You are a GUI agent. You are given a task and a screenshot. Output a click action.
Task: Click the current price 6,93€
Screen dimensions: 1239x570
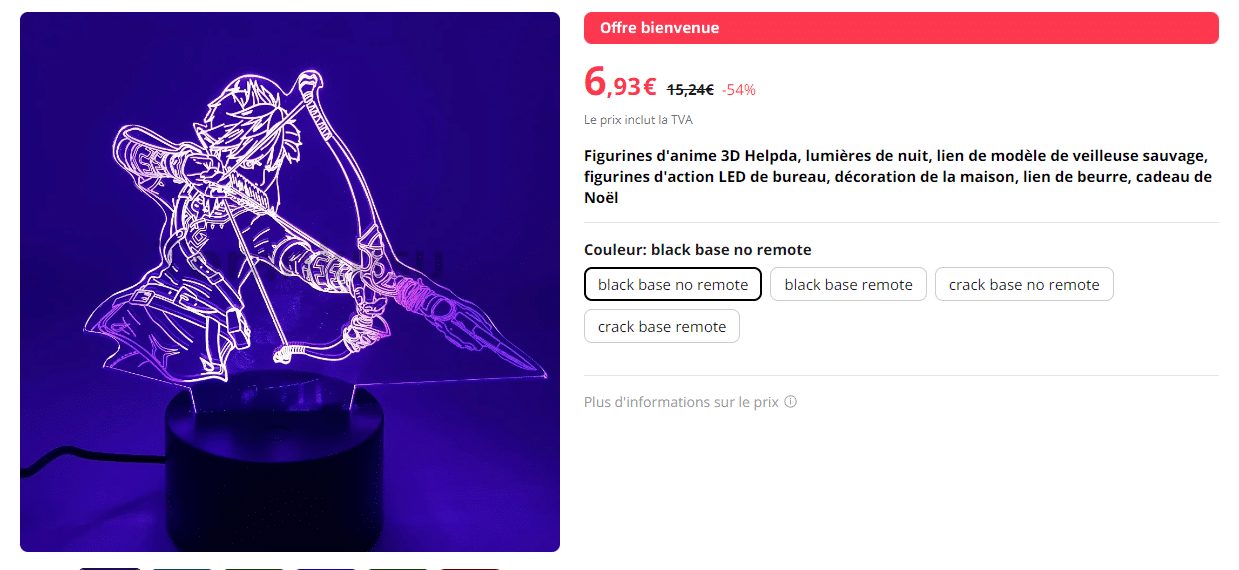pos(620,83)
